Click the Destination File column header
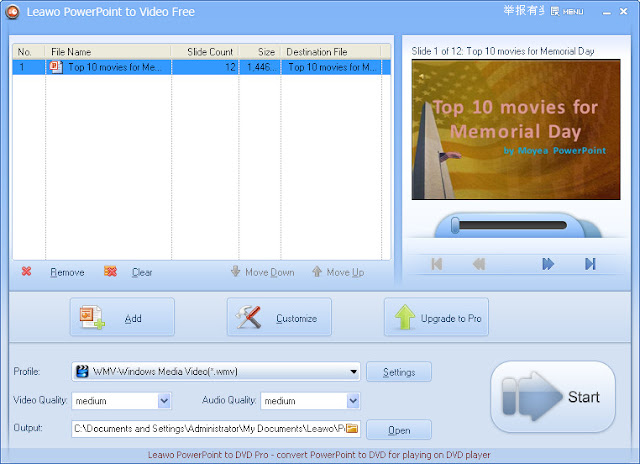640x464 pixels. tap(331, 52)
